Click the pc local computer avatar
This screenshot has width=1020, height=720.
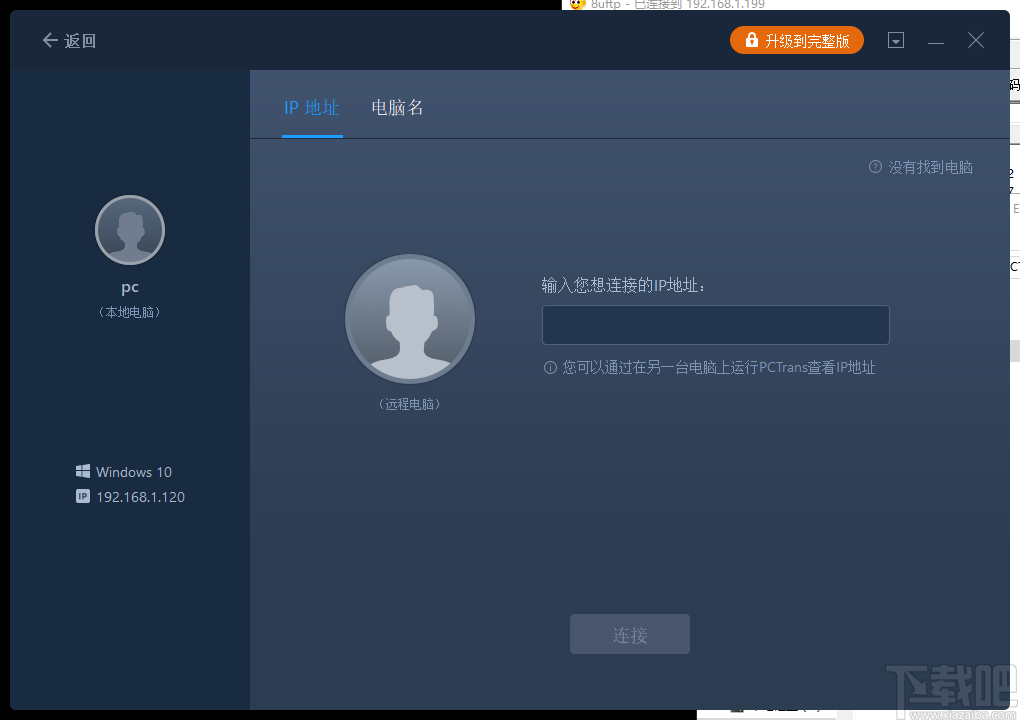[129, 229]
